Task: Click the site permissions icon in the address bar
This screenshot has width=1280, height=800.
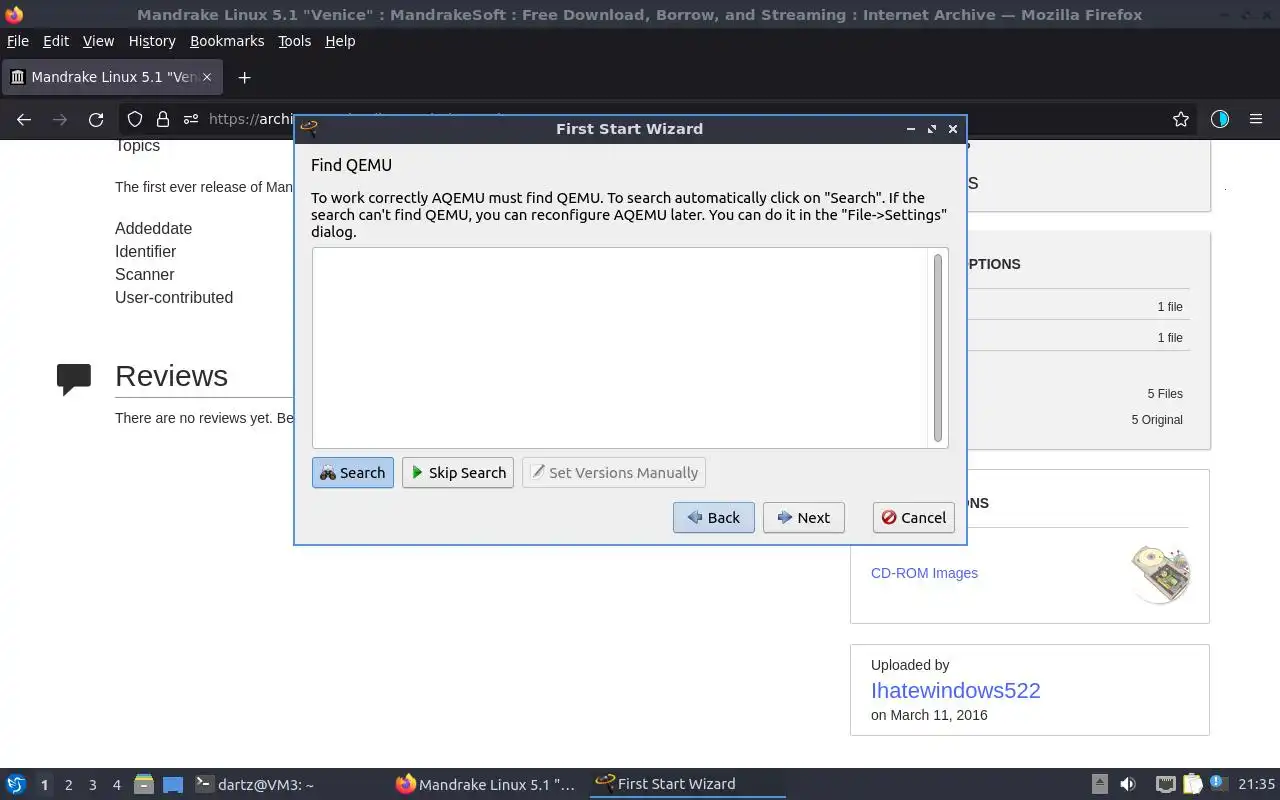Action: click(x=190, y=119)
